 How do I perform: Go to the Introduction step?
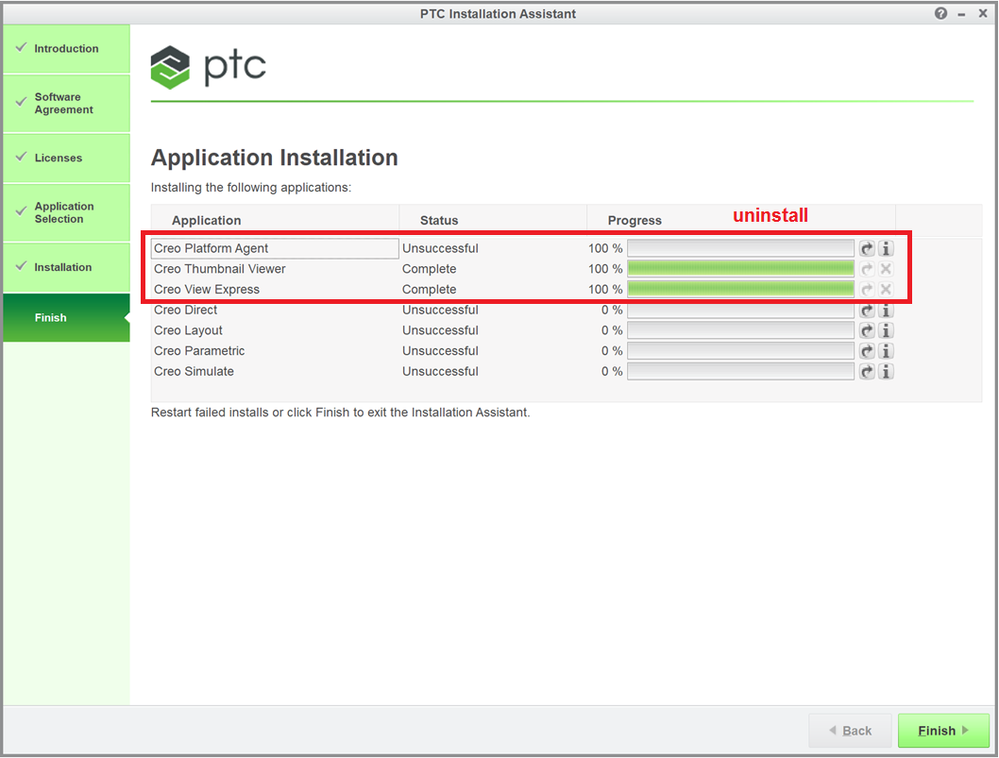coord(66,48)
